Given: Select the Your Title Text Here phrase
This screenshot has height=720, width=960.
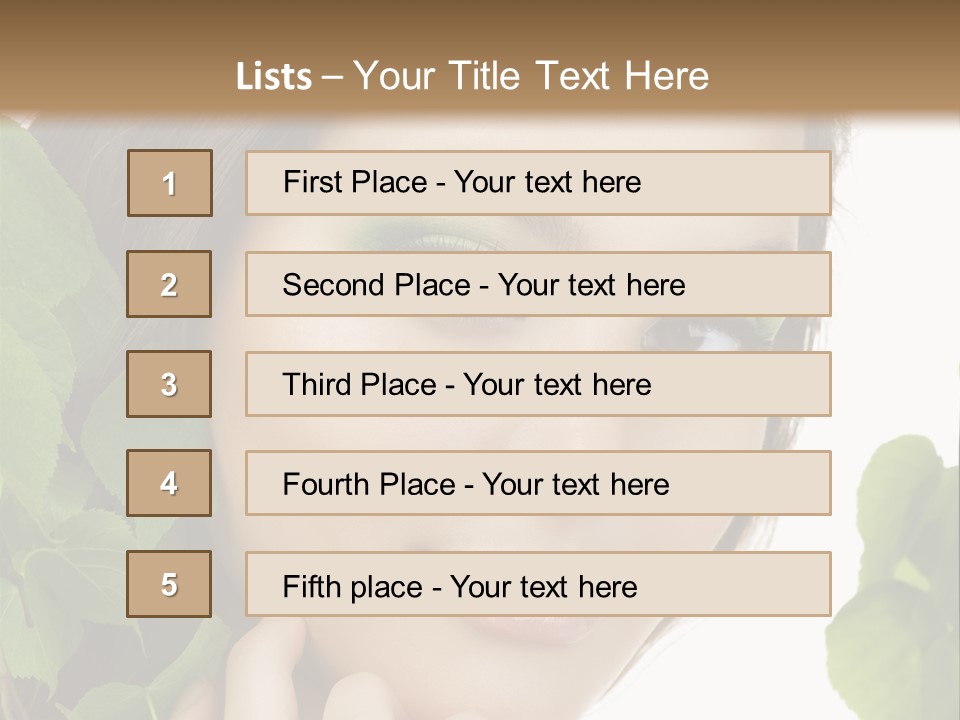Looking at the screenshot, I should pyautogui.click(x=531, y=77).
